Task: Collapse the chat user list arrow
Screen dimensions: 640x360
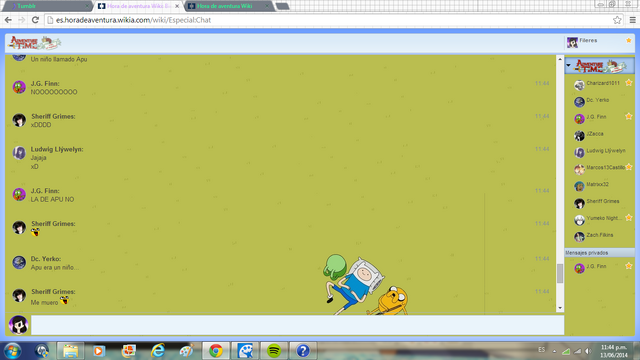Action: tap(568, 65)
